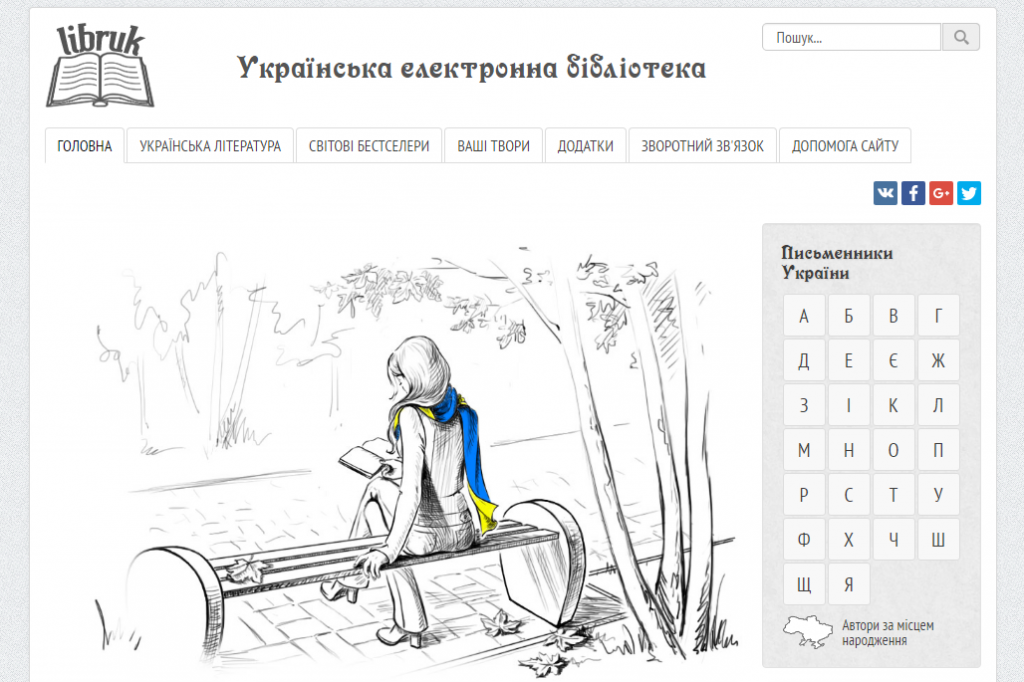Viewport: 1024px width, 682px height.
Task: Select the Зворотний зв'язок tab
Action: [x=702, y=146]
